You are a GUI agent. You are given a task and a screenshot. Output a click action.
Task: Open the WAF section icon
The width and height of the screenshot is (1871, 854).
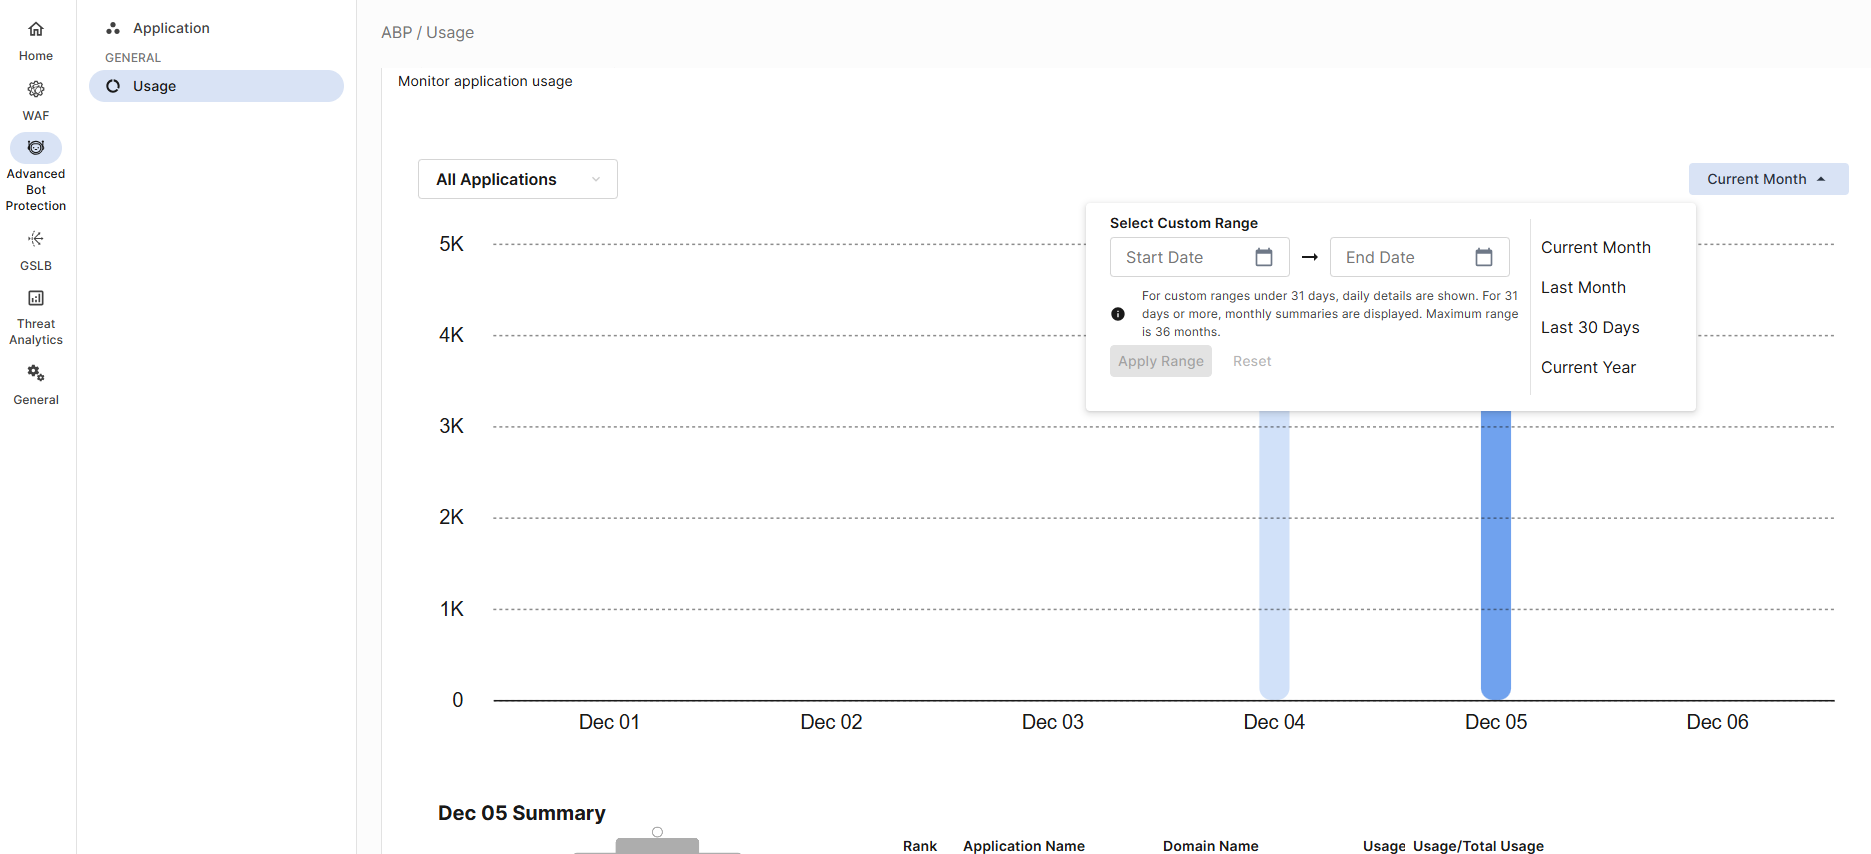tap(36, 89)
